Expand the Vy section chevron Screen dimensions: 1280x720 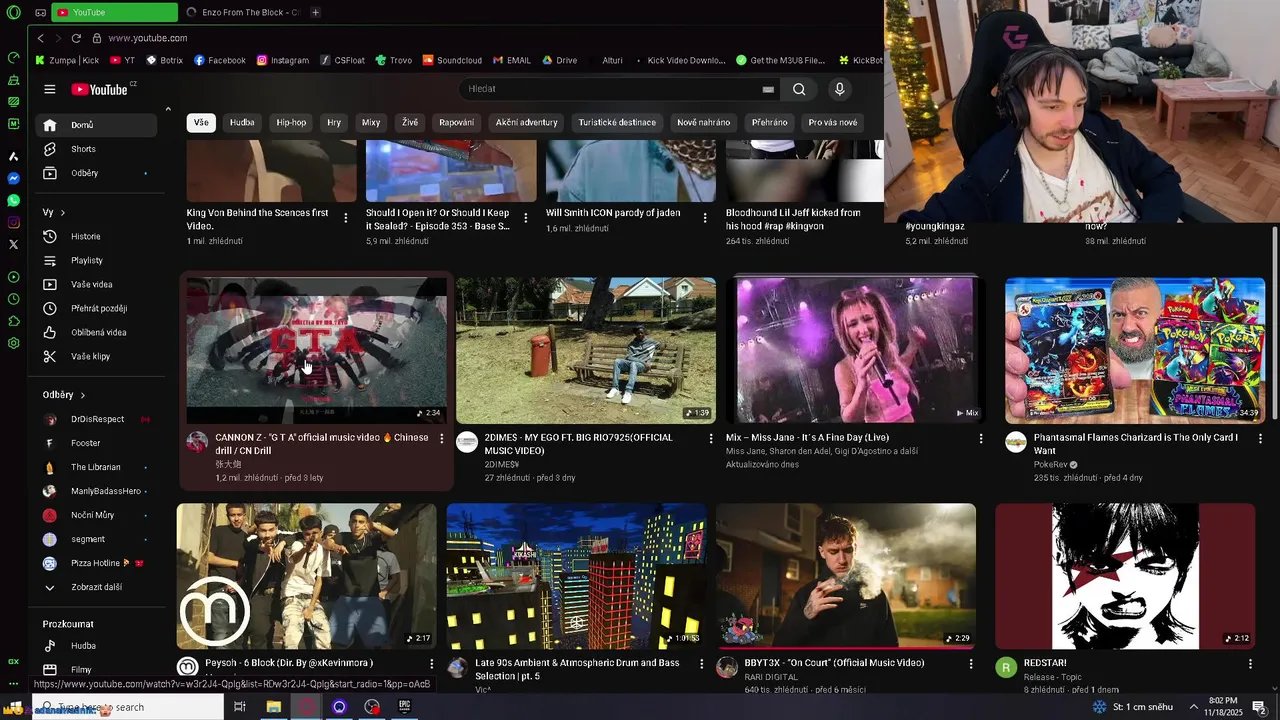click(x=62, y=213)
